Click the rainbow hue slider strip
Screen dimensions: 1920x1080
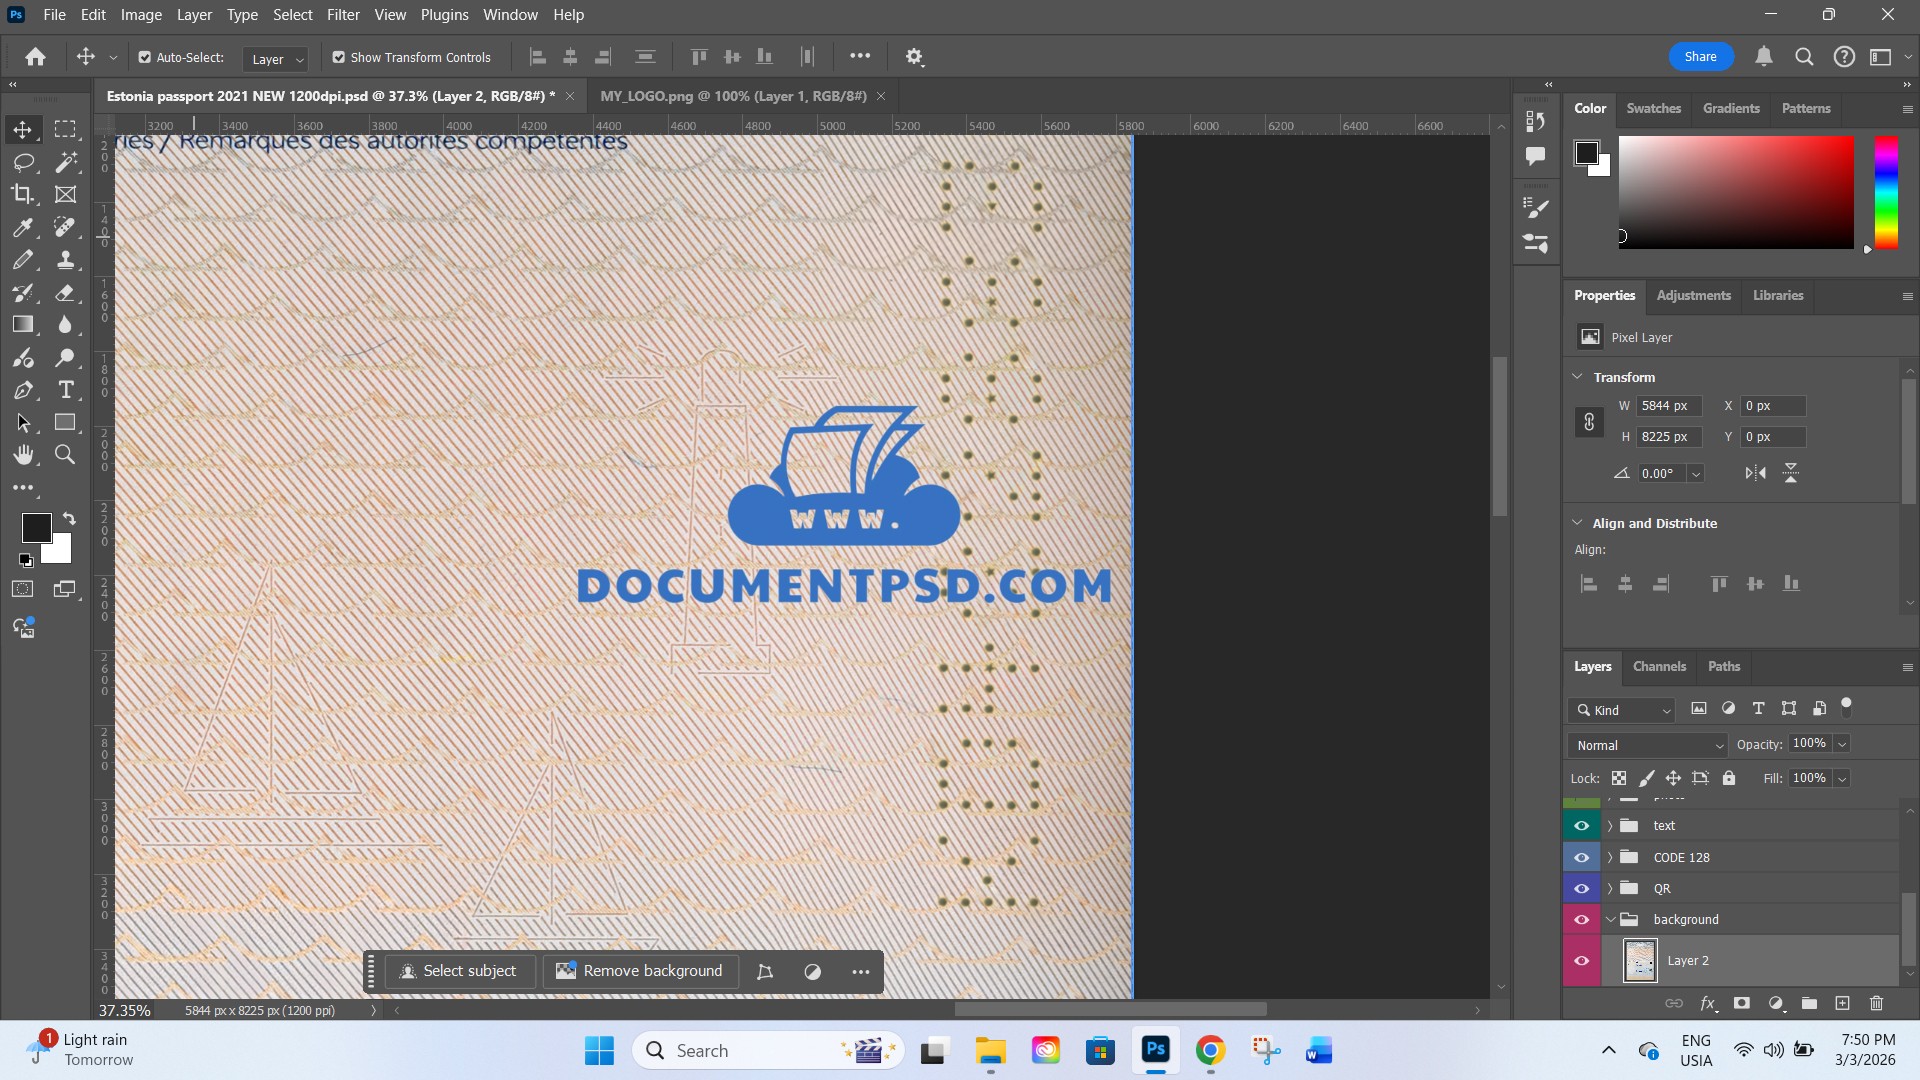pos(1885,192)
